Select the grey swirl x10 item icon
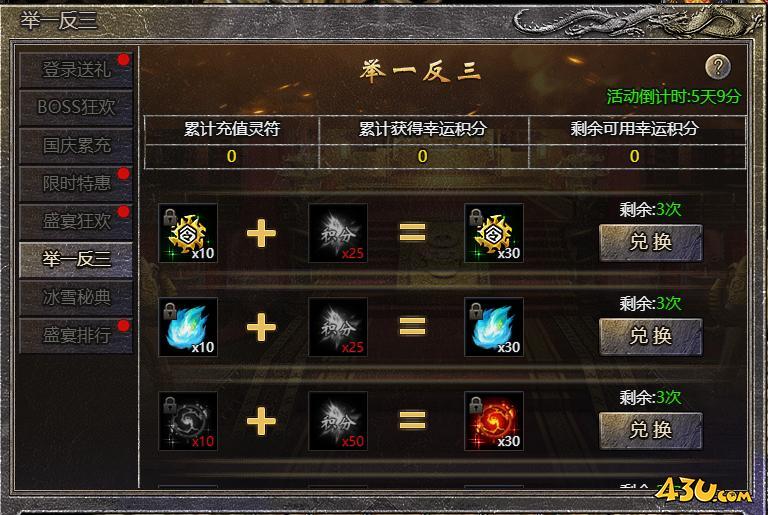Screen dimensions: 768x515 (188, 421)
